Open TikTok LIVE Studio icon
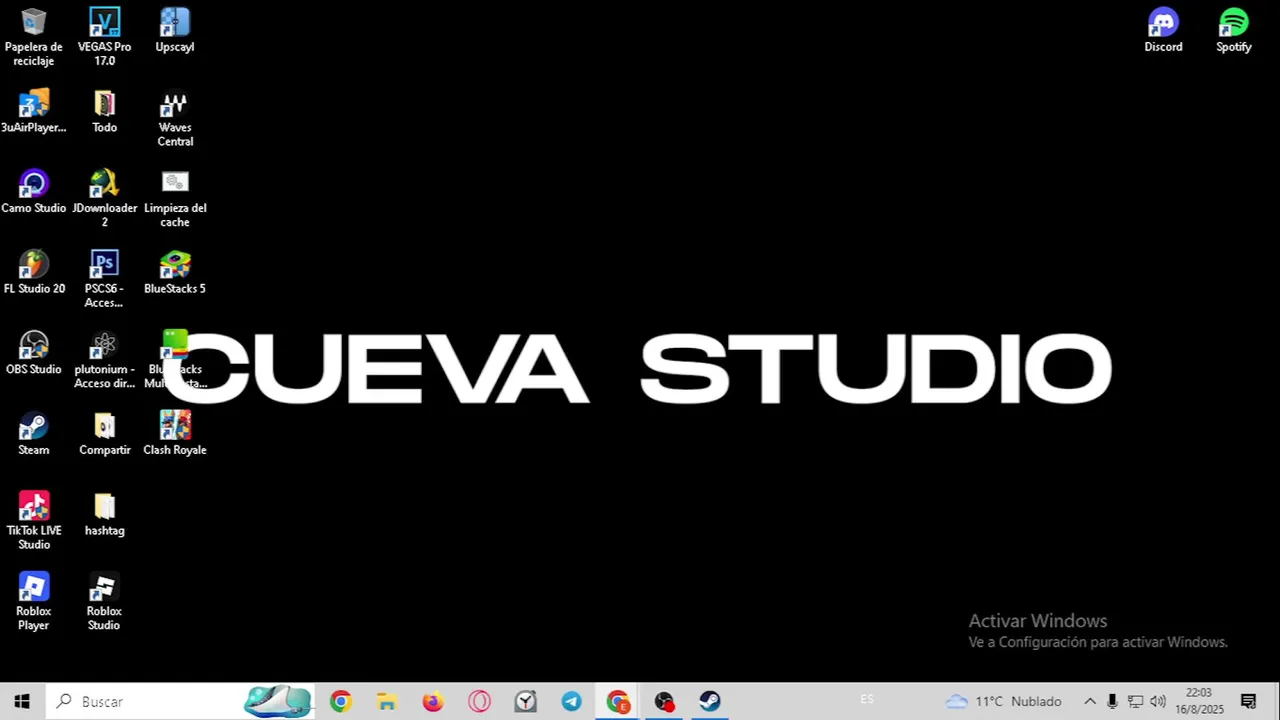 coord(33,521)
